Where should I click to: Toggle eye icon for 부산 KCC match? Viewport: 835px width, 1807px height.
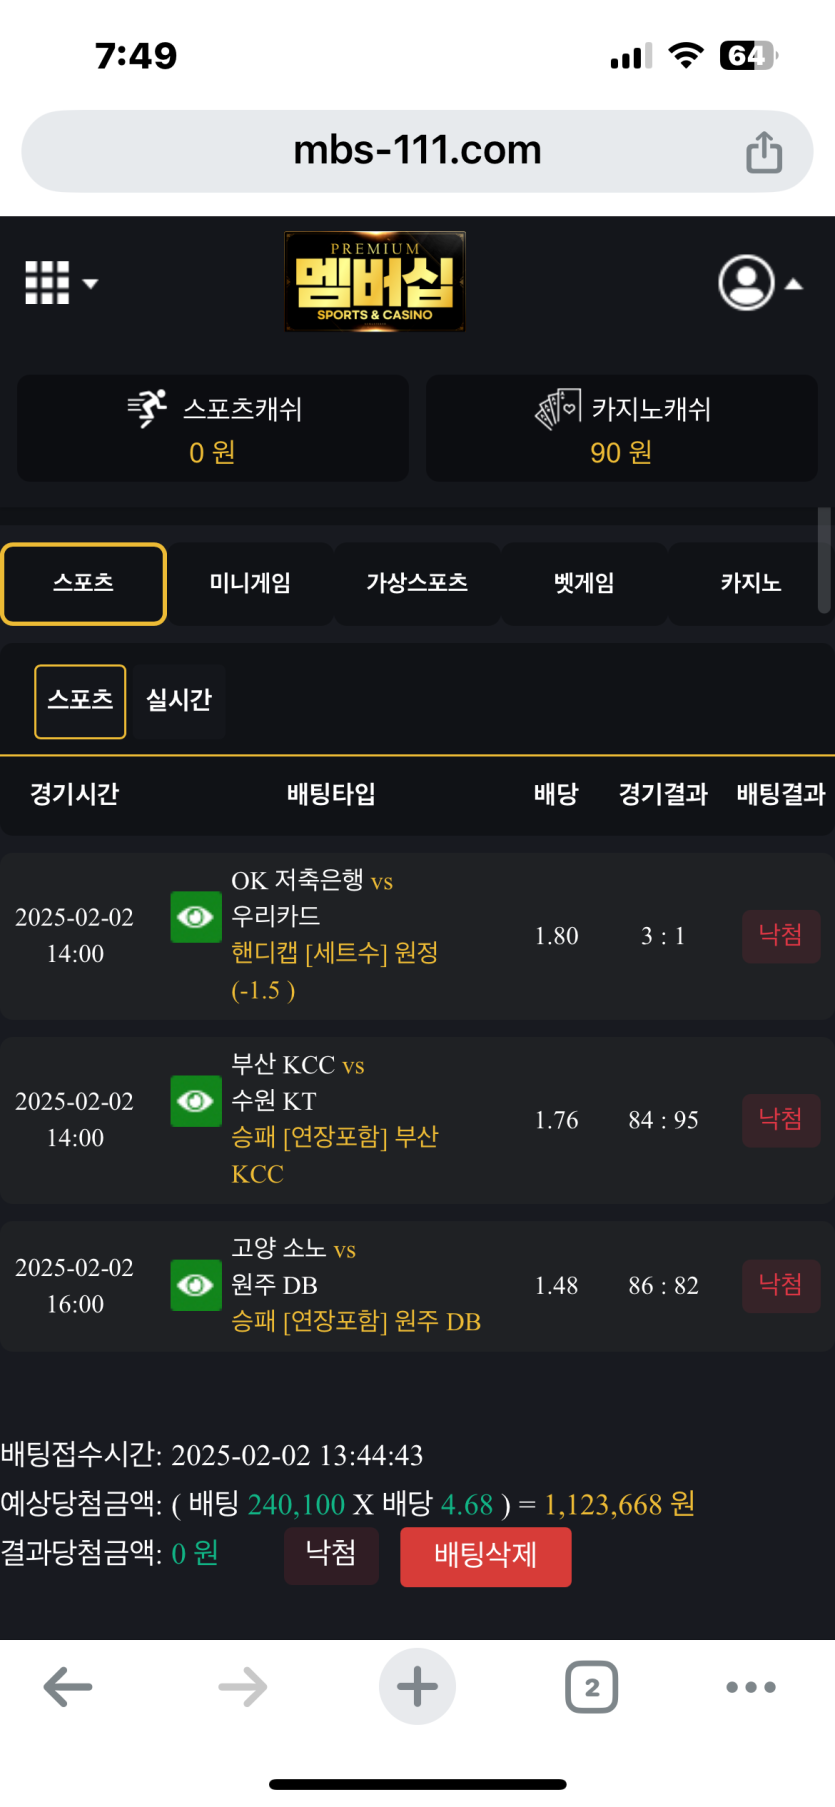pyautogui.click(x=196, y=1101)
